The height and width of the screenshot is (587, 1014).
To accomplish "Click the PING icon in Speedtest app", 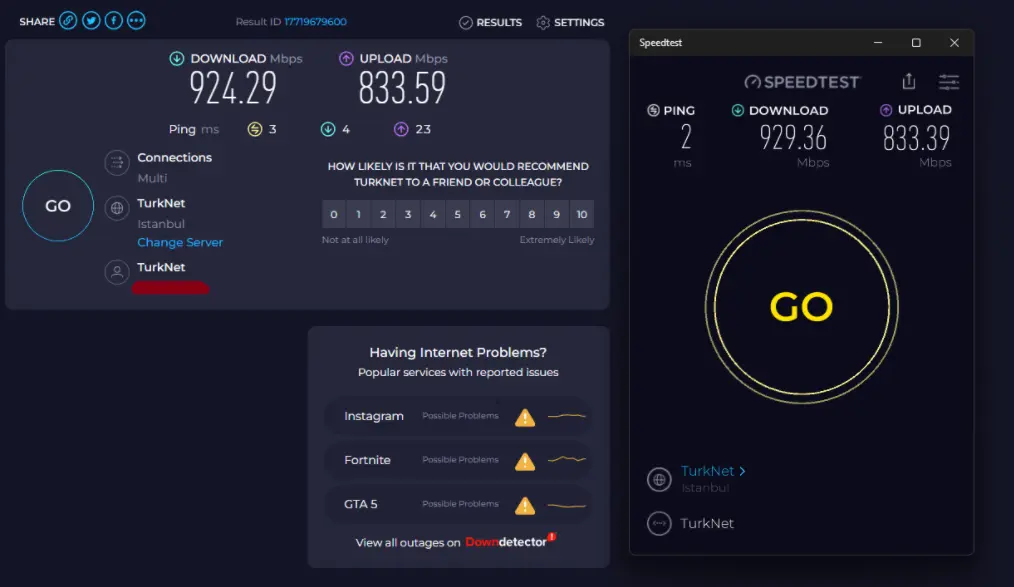I will tap(653, 111).
